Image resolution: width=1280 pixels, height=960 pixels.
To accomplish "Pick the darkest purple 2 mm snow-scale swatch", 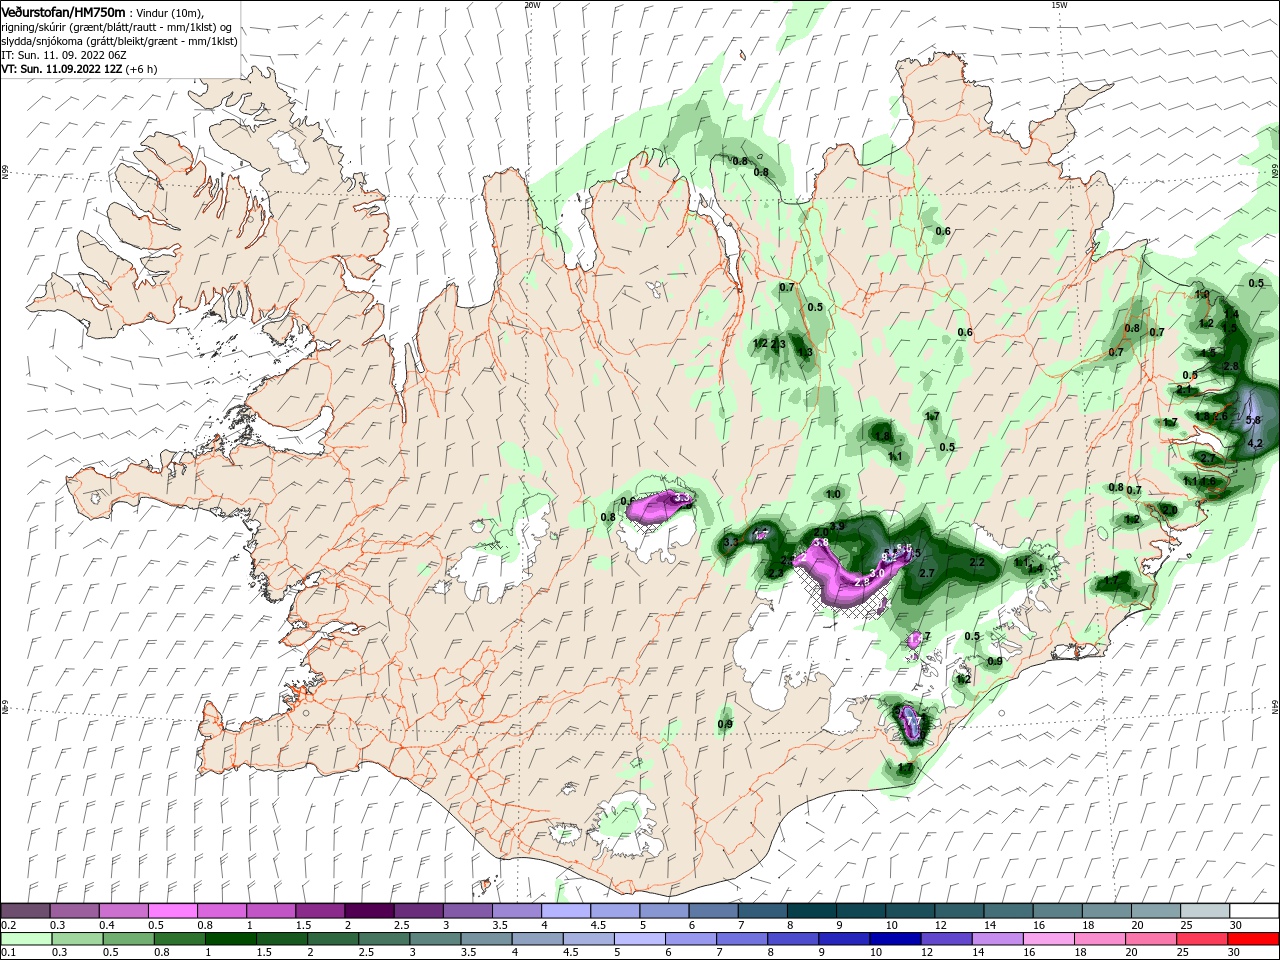I will (x=369, y=911).
